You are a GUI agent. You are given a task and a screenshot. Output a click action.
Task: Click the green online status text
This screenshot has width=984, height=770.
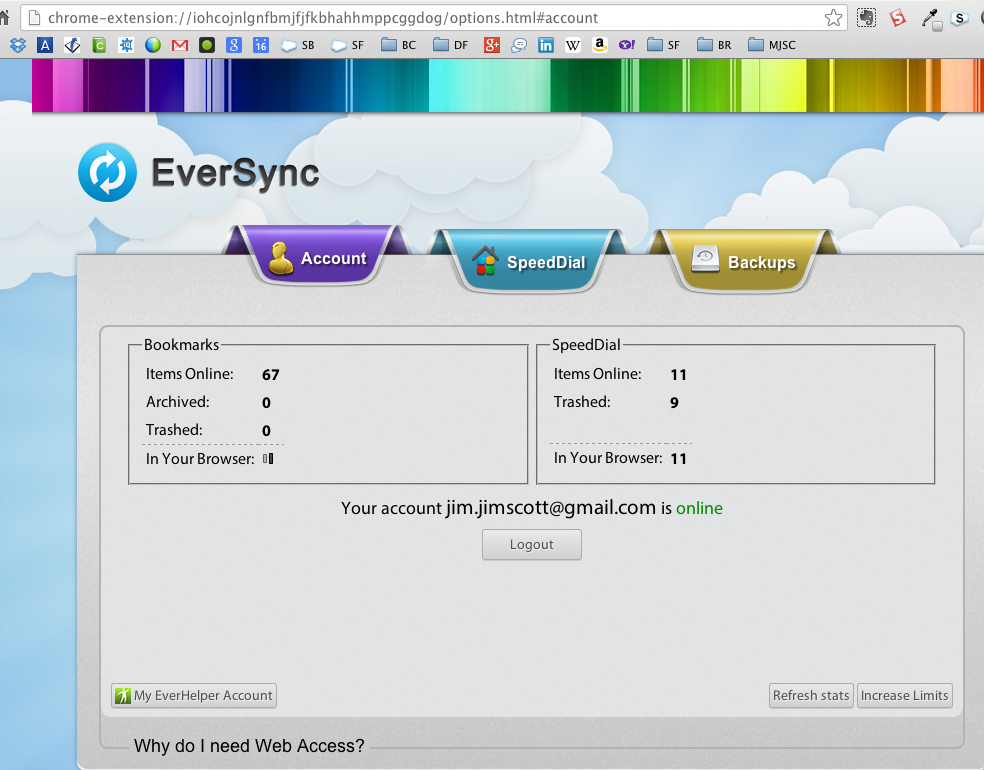699,508
